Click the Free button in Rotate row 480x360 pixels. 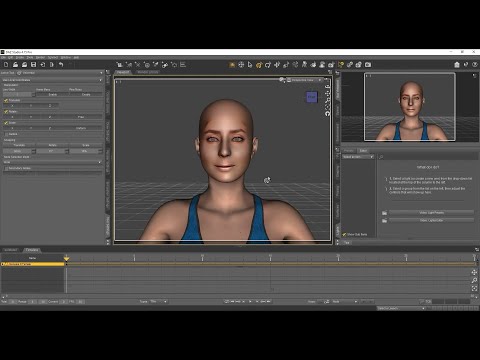[x=81, y=117]
